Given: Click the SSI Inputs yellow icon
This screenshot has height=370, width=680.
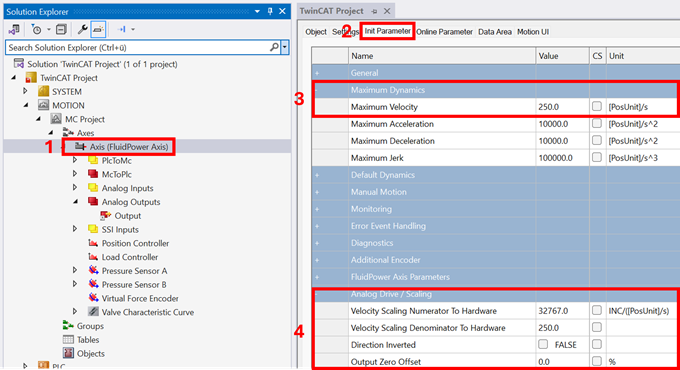Looking at the screenshot, I should point(93,229).
